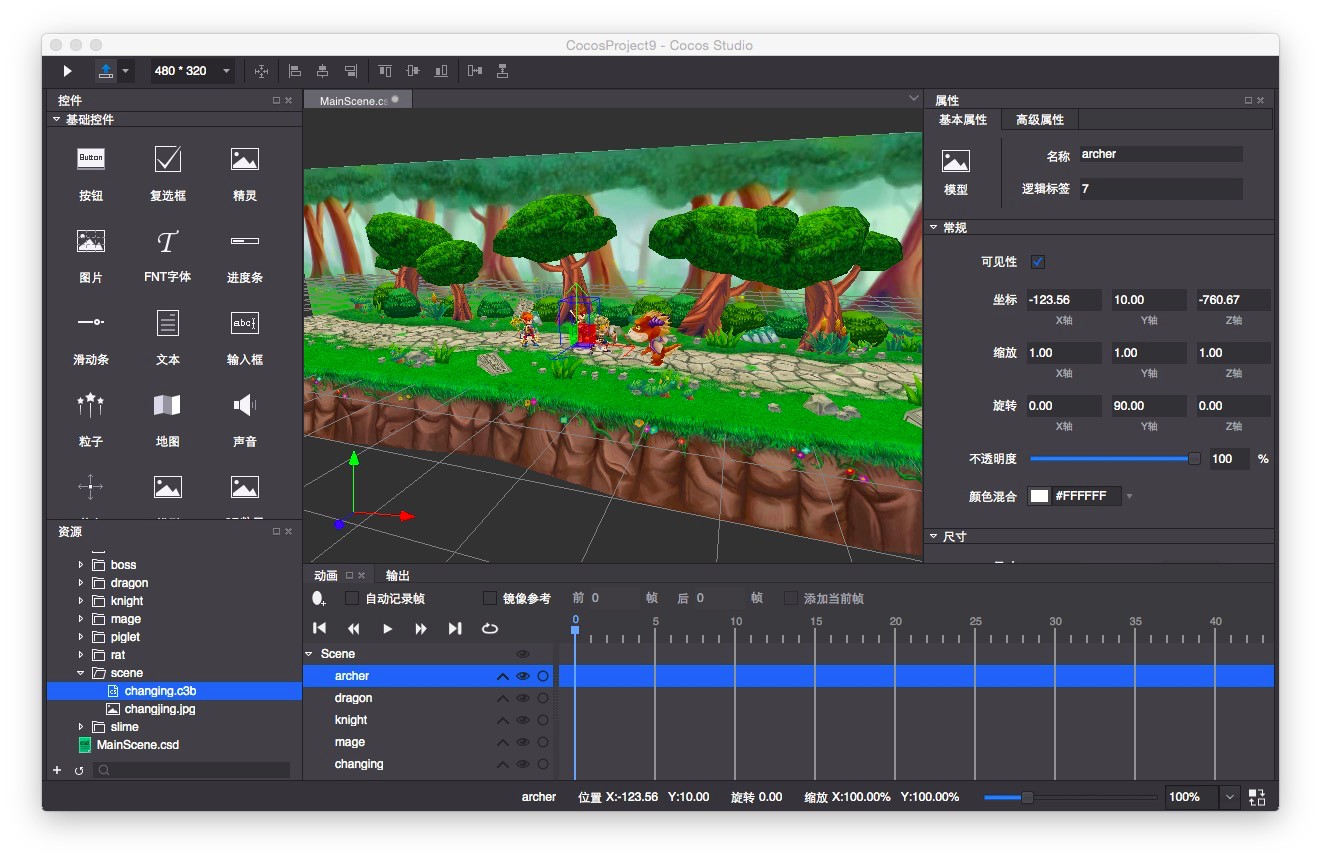This screenshot has height=861, width=1321.
Task: Add a new resource with plus icon
Action: (x=57, y=771)
